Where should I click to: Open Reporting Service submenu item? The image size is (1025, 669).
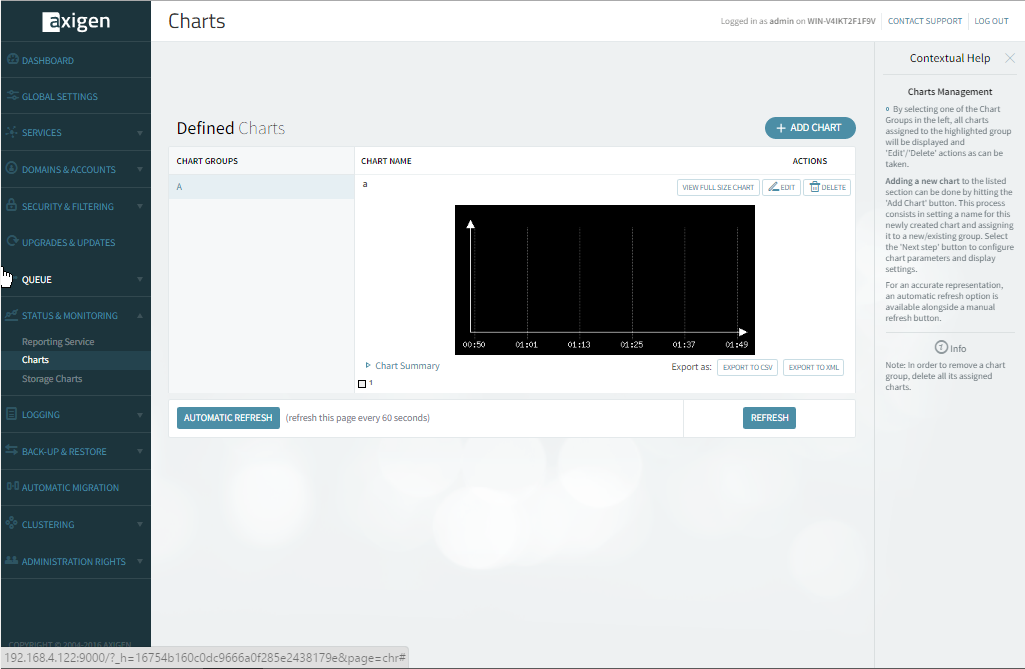tap(58, 342)
